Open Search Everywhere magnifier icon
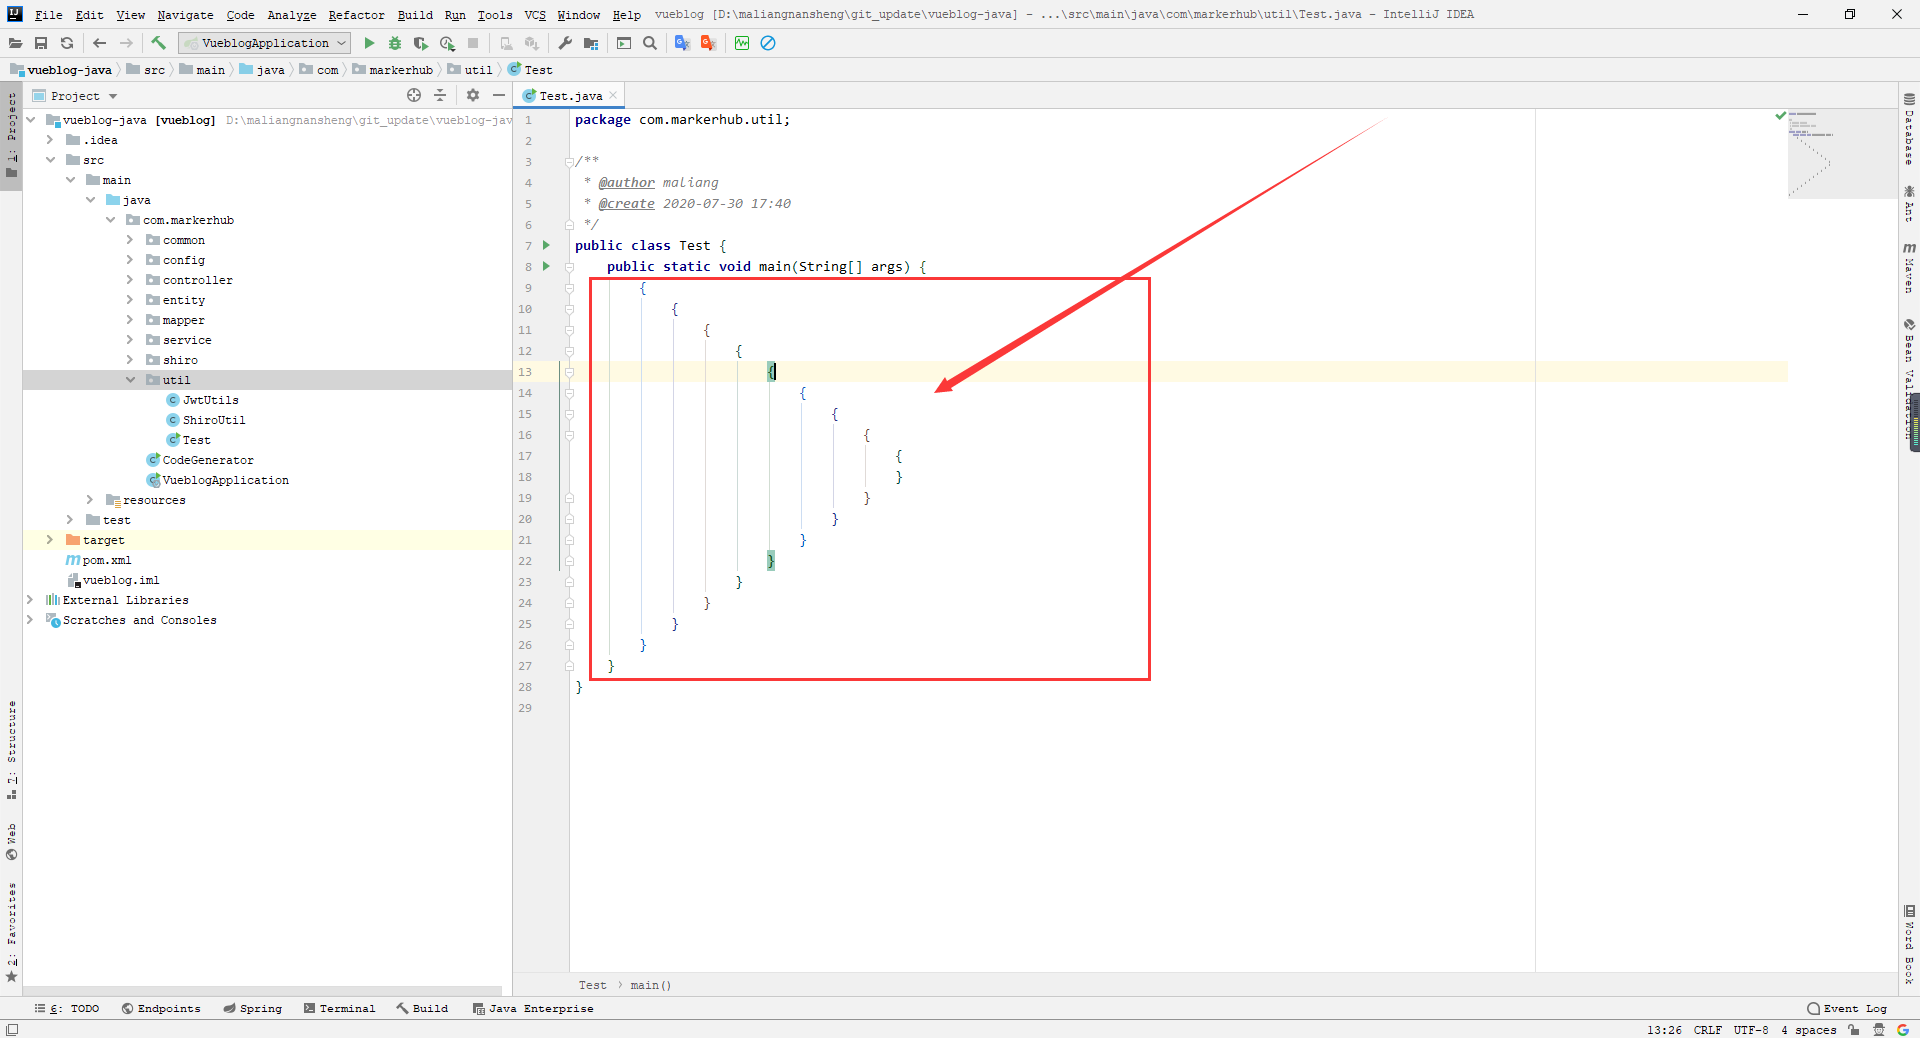 [650, 43]
